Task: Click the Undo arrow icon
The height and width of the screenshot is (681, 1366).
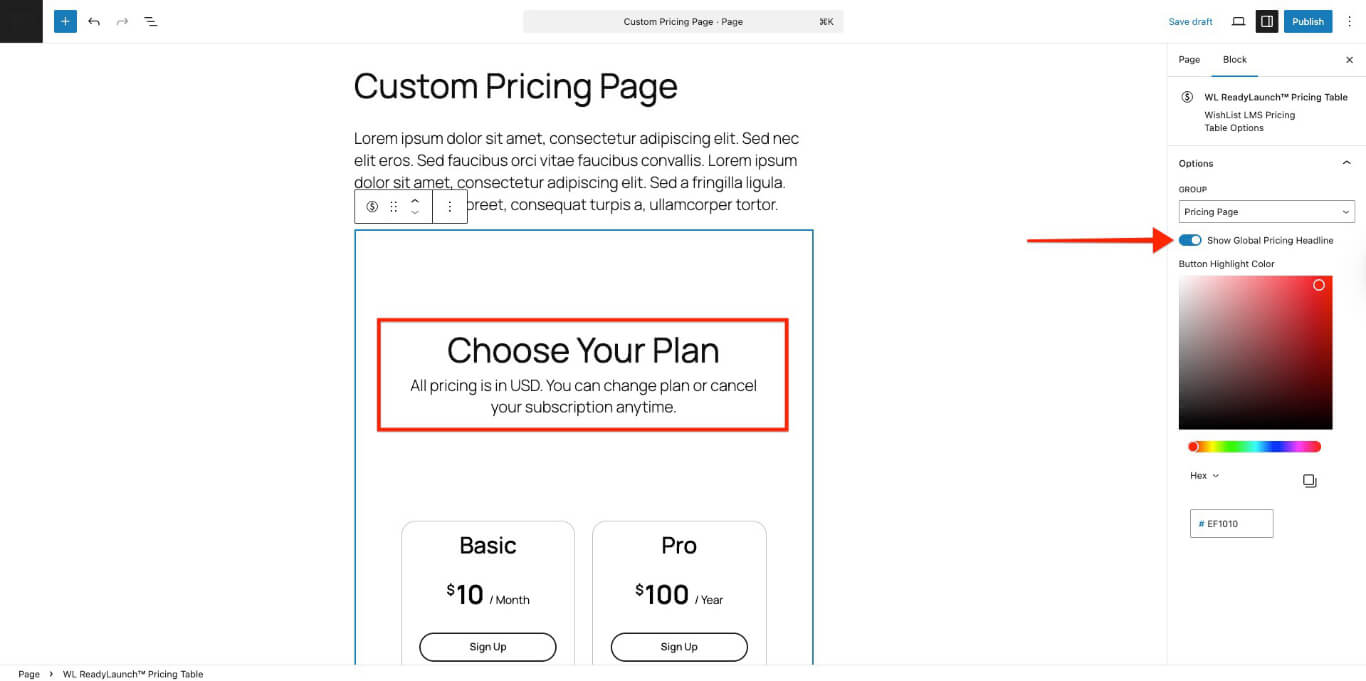Action: pos(94,20)
